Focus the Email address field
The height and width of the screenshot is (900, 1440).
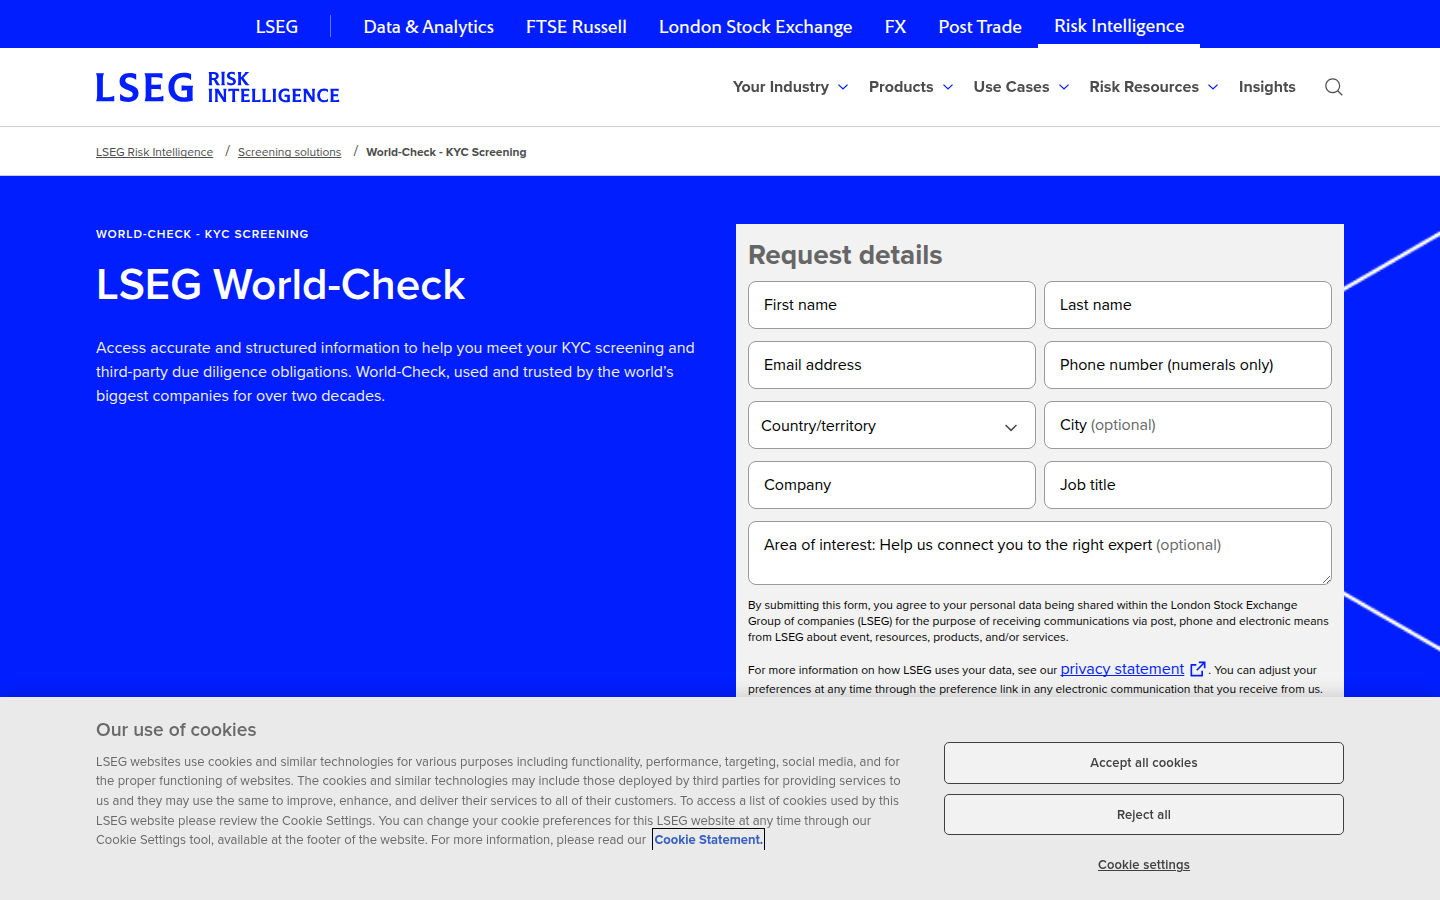(x=892, y=365)
